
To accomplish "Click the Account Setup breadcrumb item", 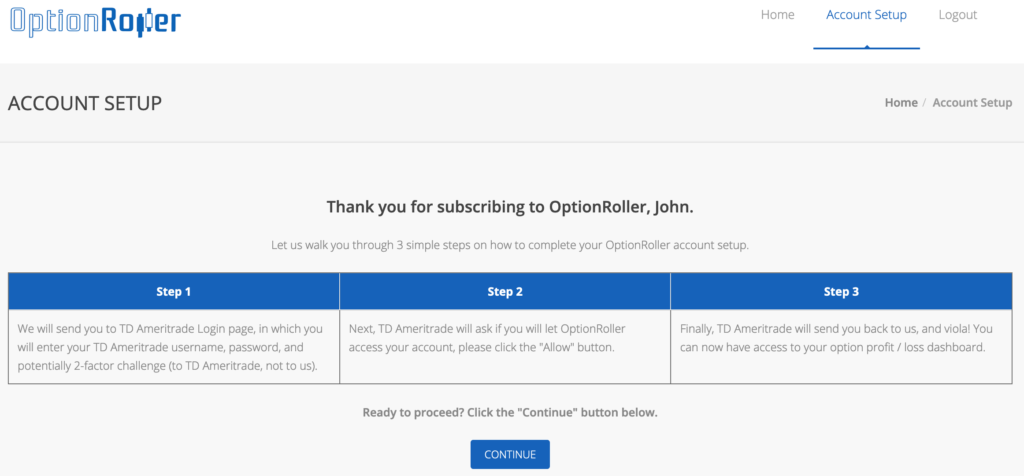I will pos(972,103).
